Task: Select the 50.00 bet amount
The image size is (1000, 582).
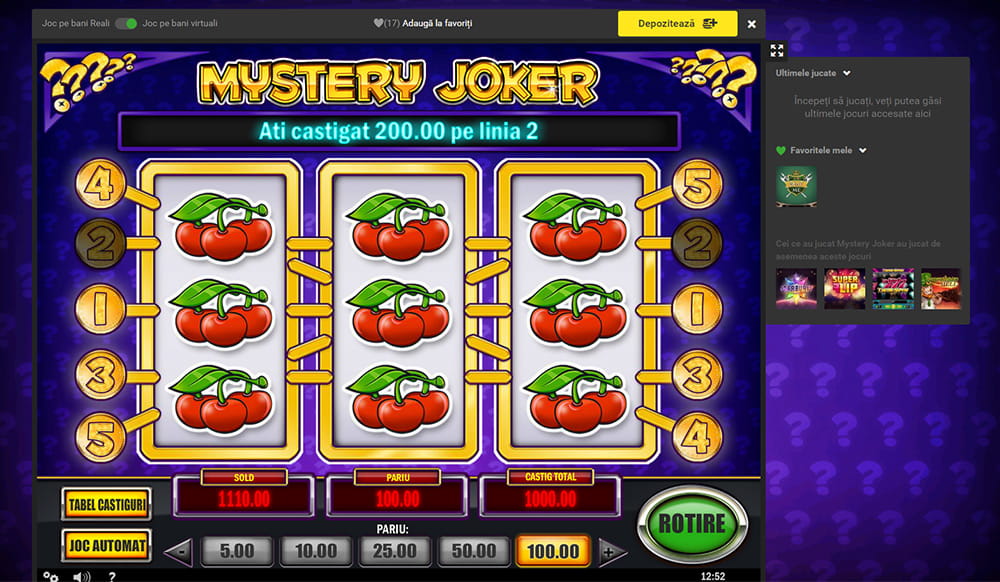Action: (473, 551)
